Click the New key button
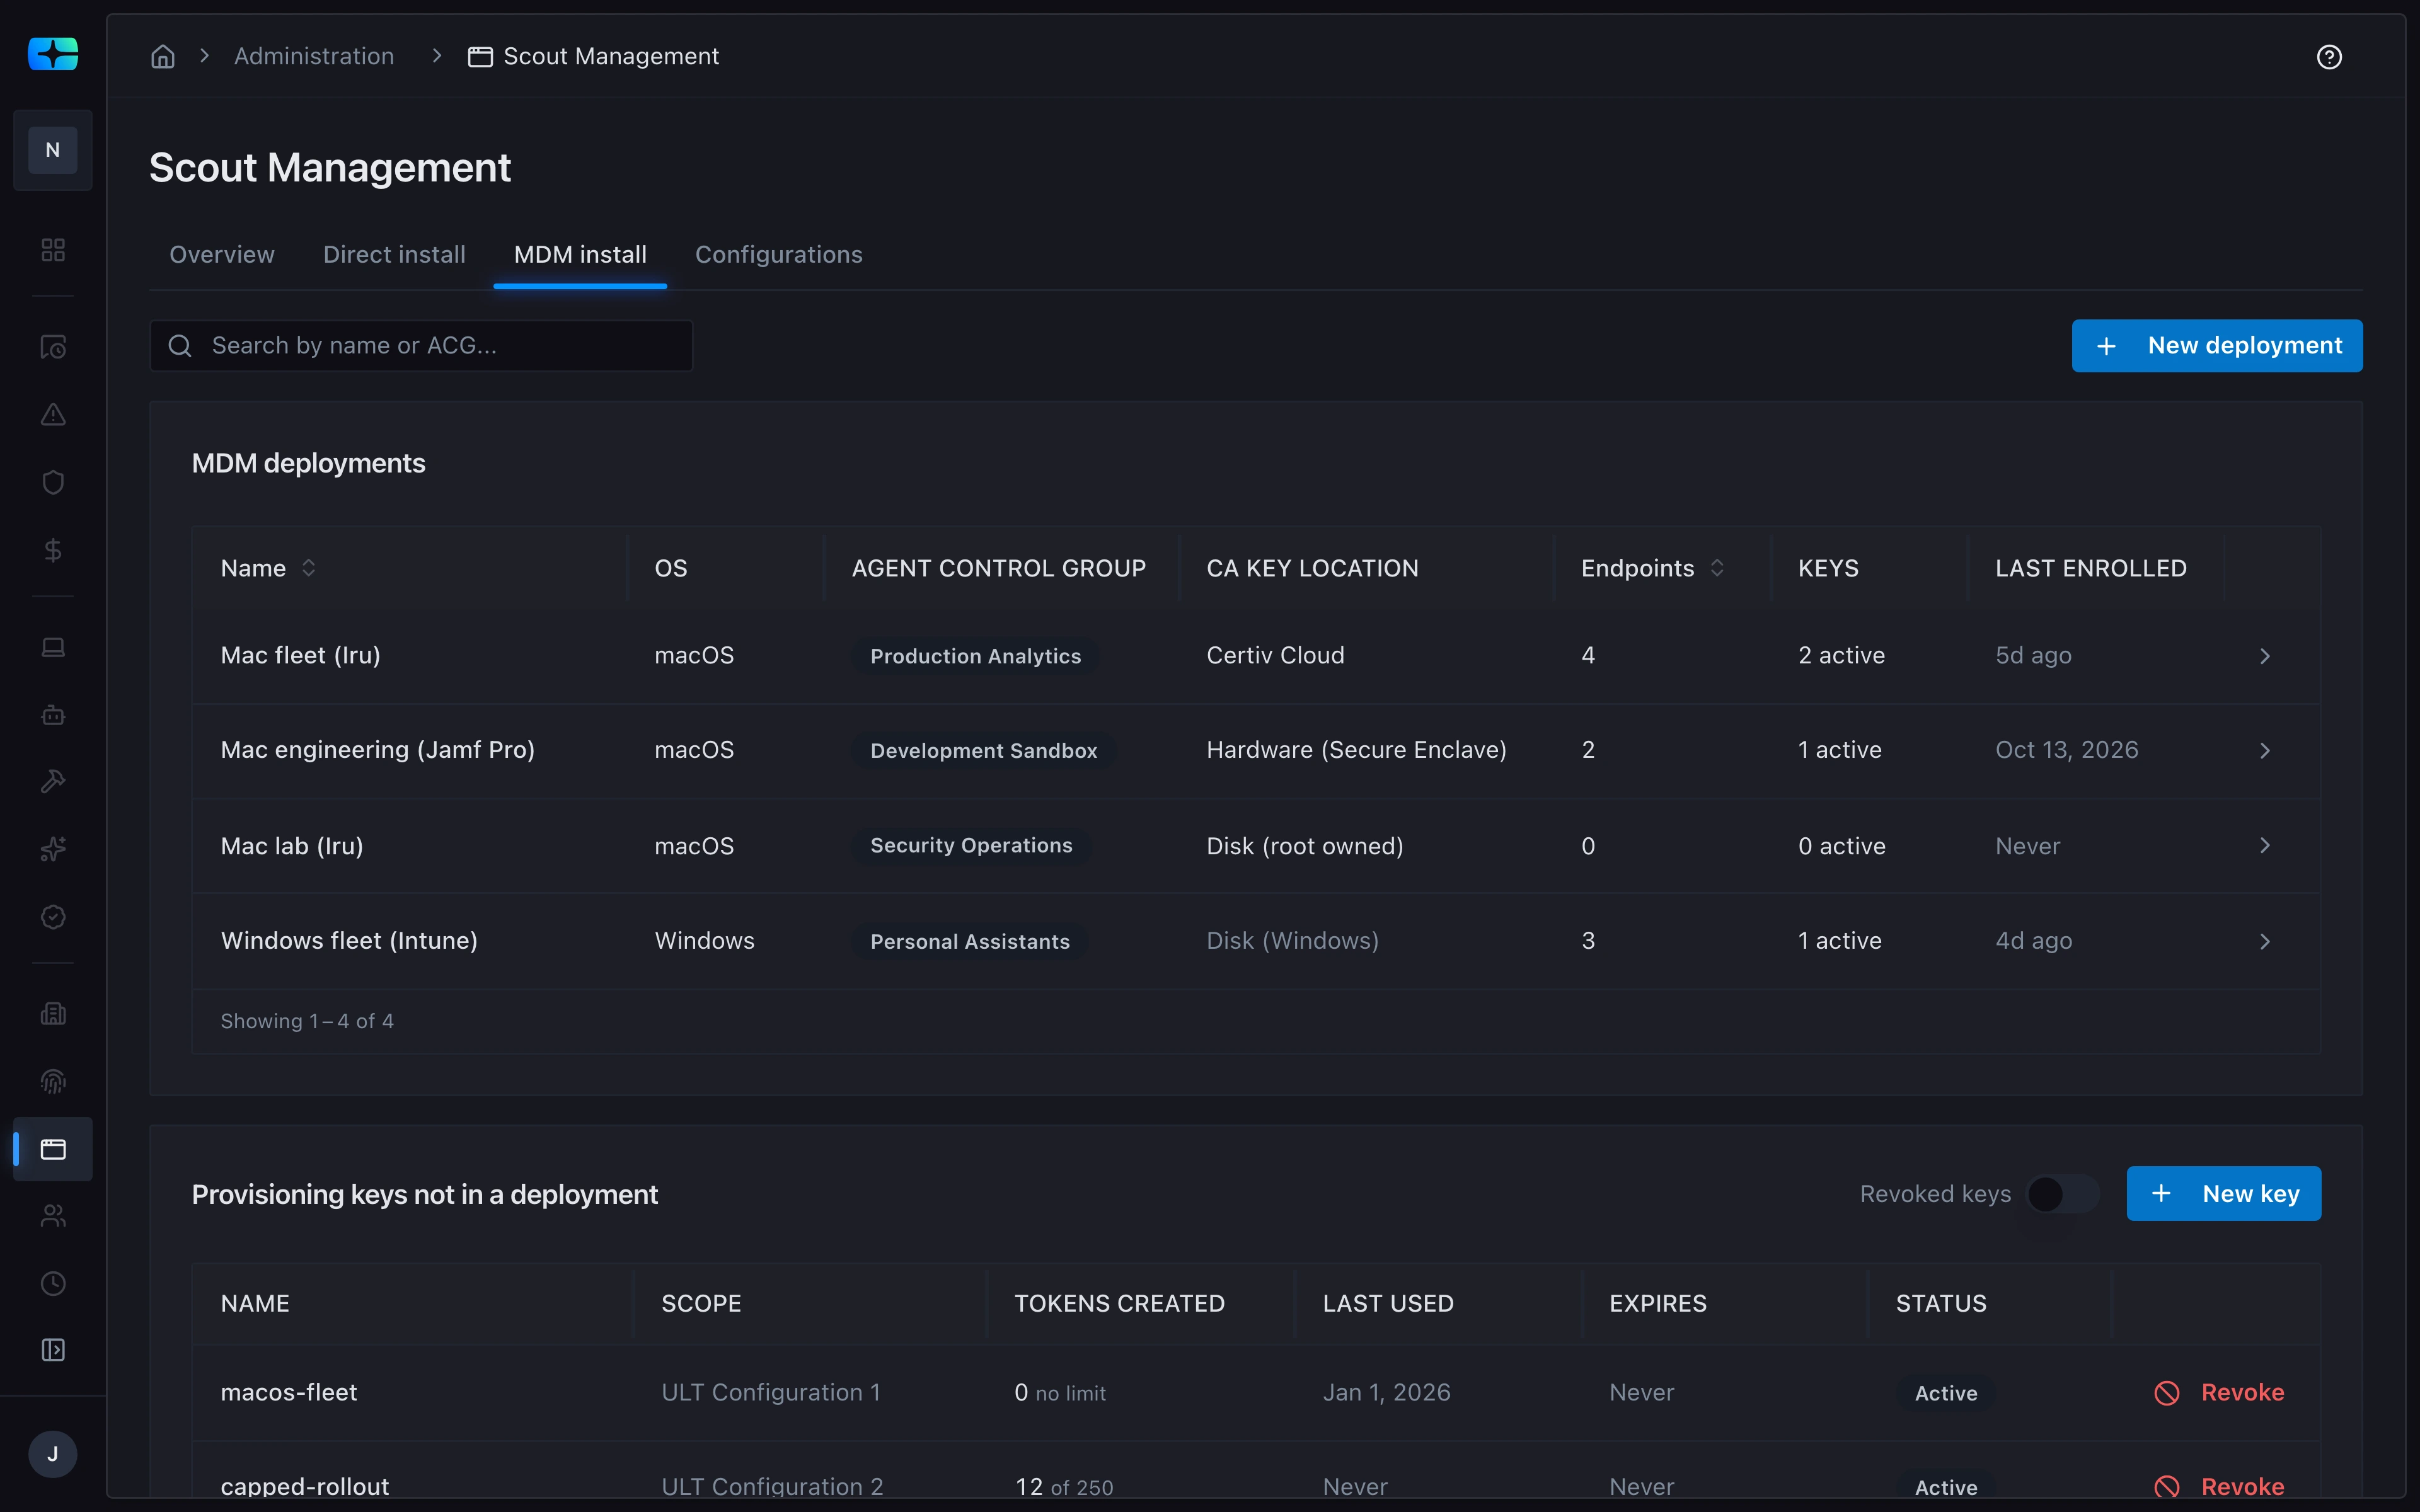Viewport: 2420px width, 1512px height. click(x=2223, y=1194)
